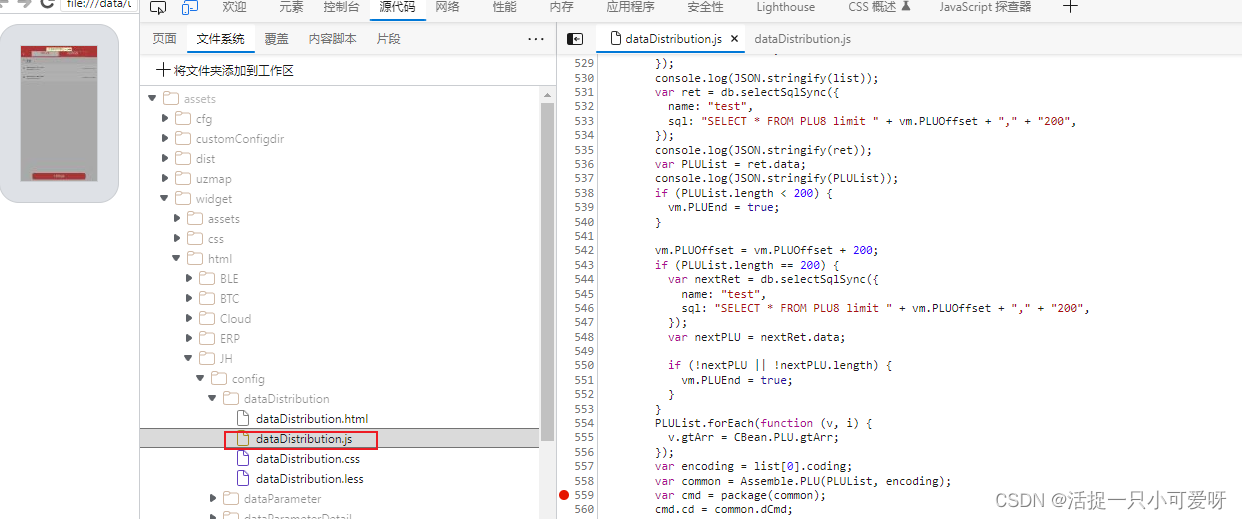Click the file icon of dataDistribution.html
Image resolution: width=1242 pixels, height=519 pixels.
click(x=242, y=418)
